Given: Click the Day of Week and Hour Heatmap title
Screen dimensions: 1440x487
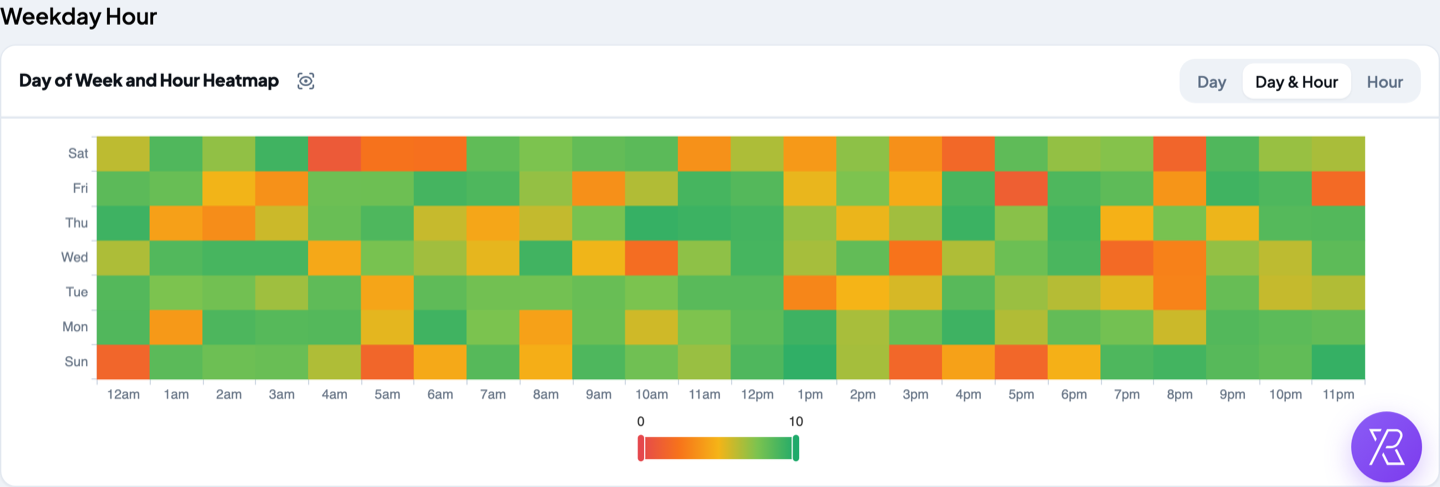Looking at the screenshot, I should (x=149, y=81).
